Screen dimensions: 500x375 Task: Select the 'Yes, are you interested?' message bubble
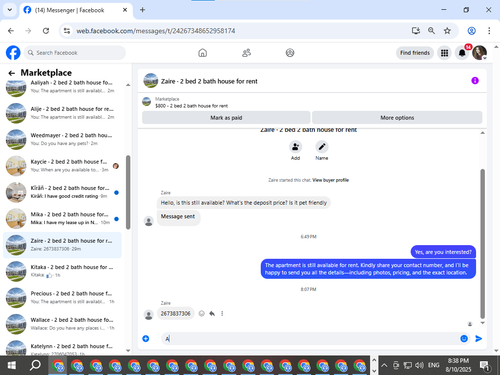pos(443,252)
